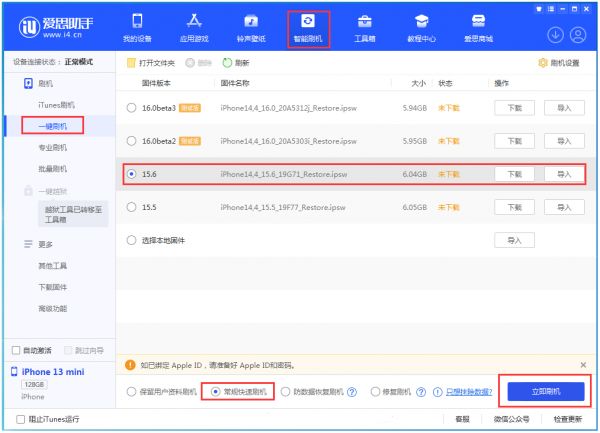This screenshot has height=433, width=600.
Task: Select 批量刷机 in sidebar
Action: (x=52, y=169)
